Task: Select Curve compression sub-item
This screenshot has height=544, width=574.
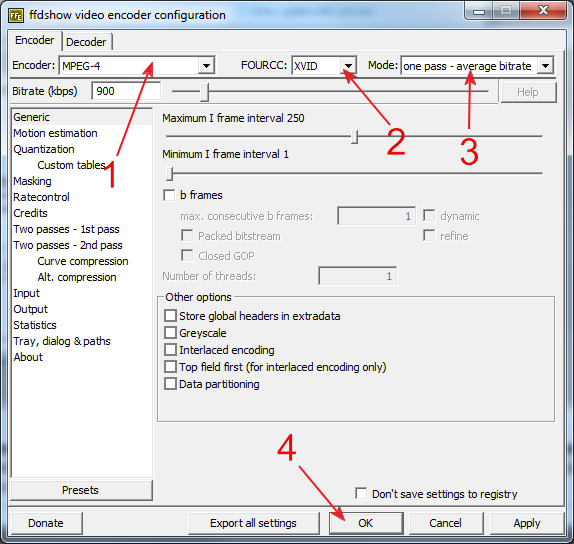Action: tap(82, 261)
